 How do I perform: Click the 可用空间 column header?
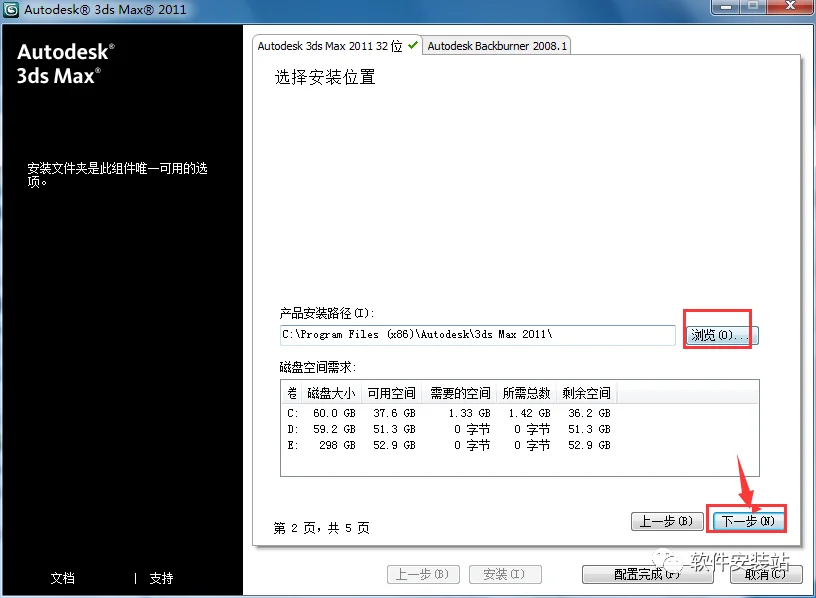point(392,393)
